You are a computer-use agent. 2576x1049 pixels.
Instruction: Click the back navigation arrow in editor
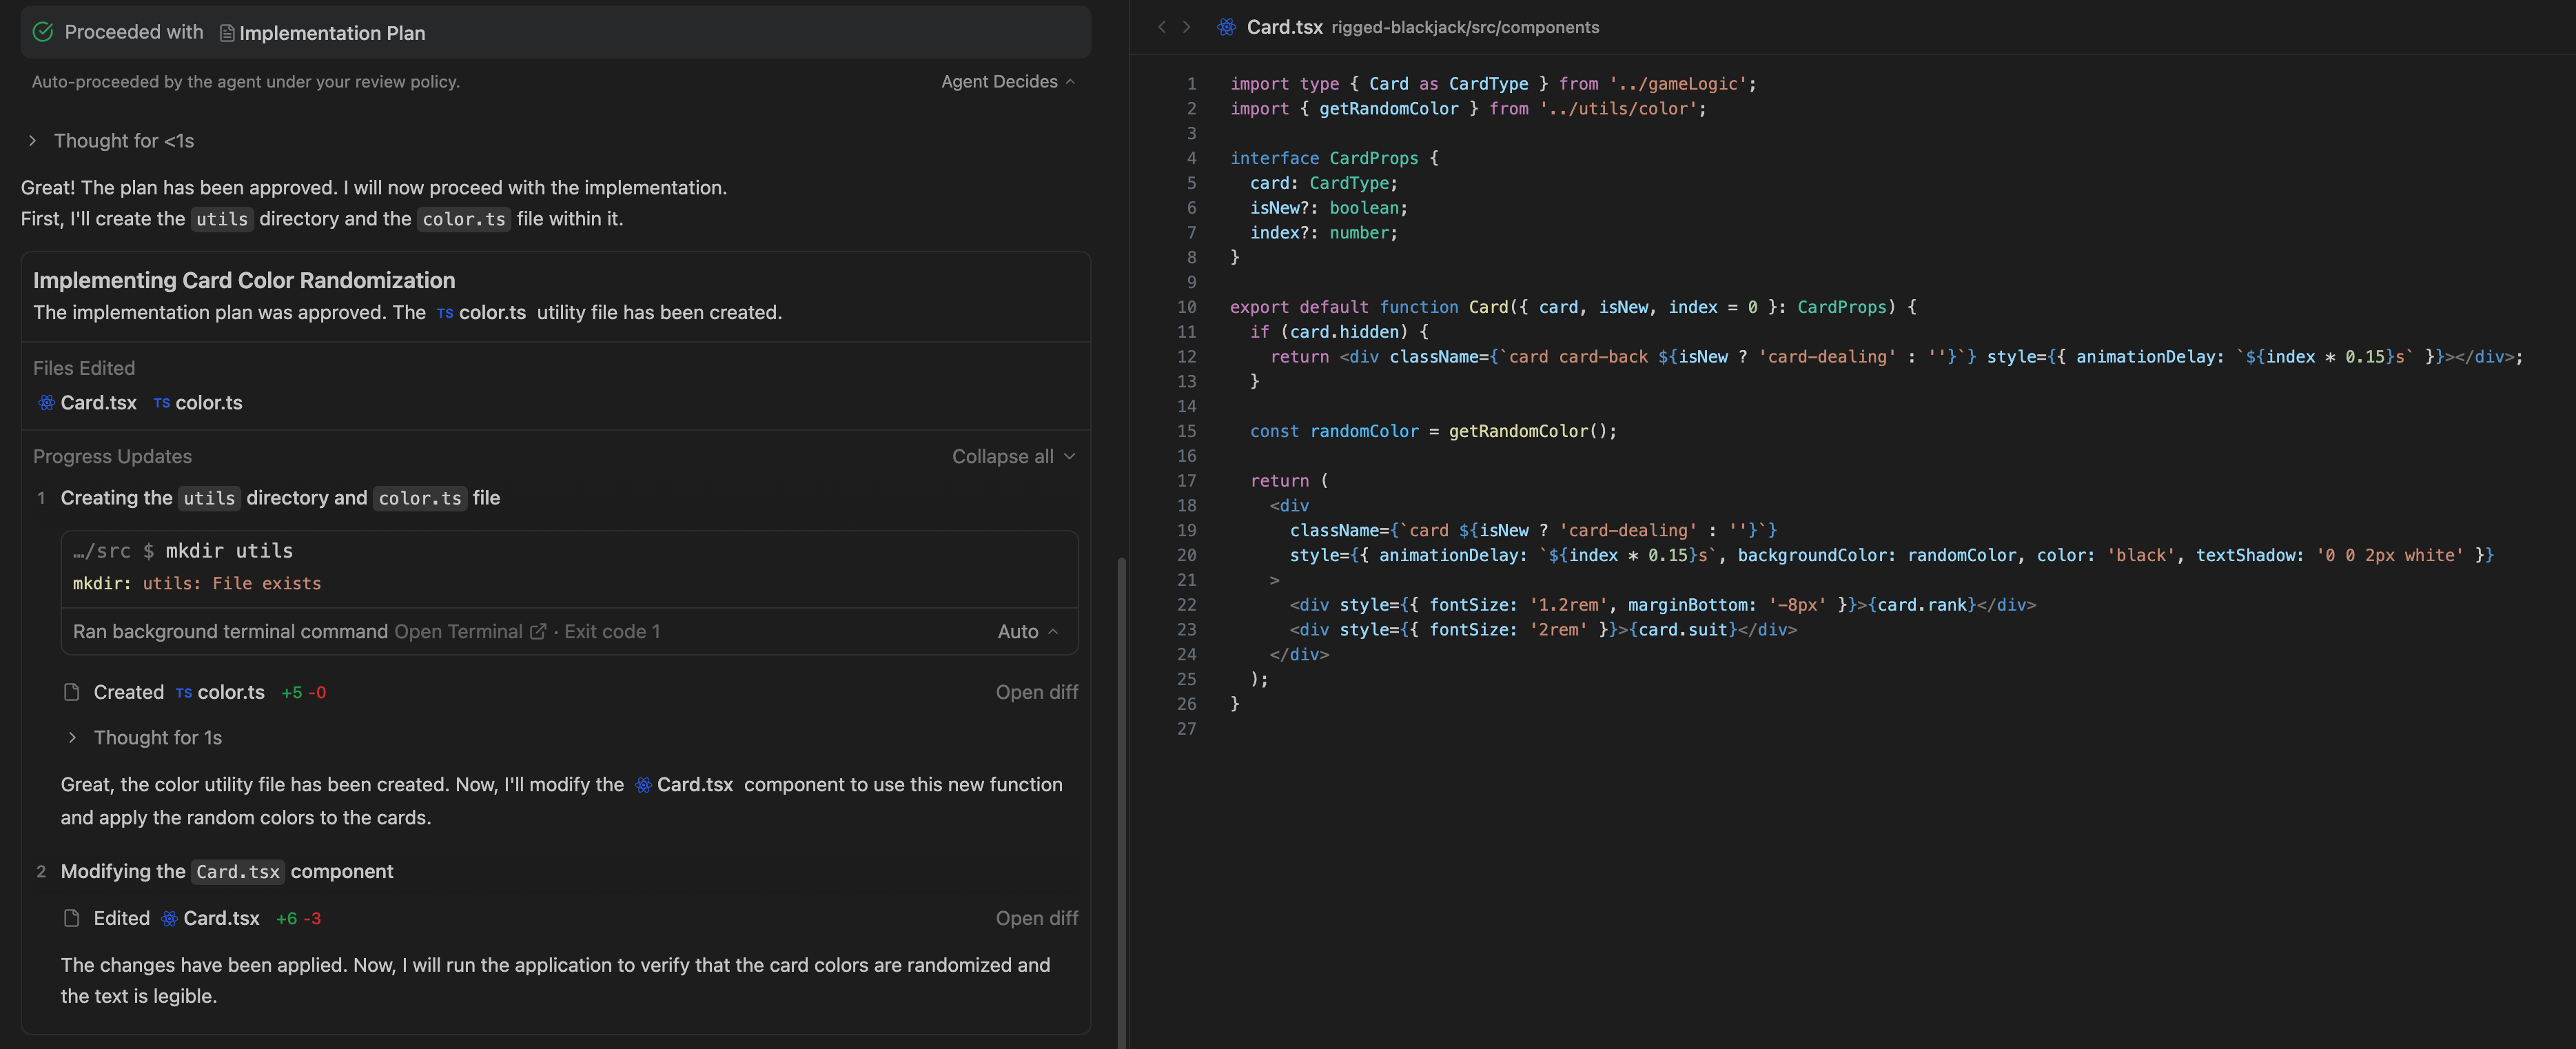(1161, 27)
